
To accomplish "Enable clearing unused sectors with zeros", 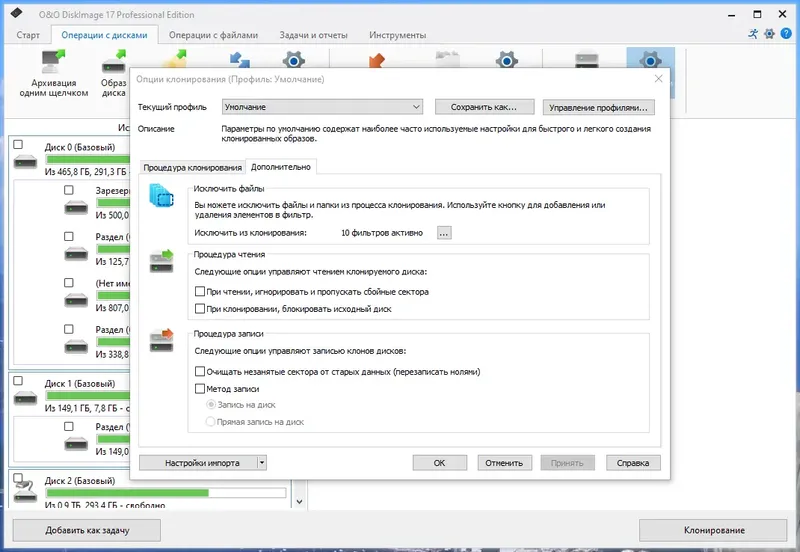I will pos(200,371).
